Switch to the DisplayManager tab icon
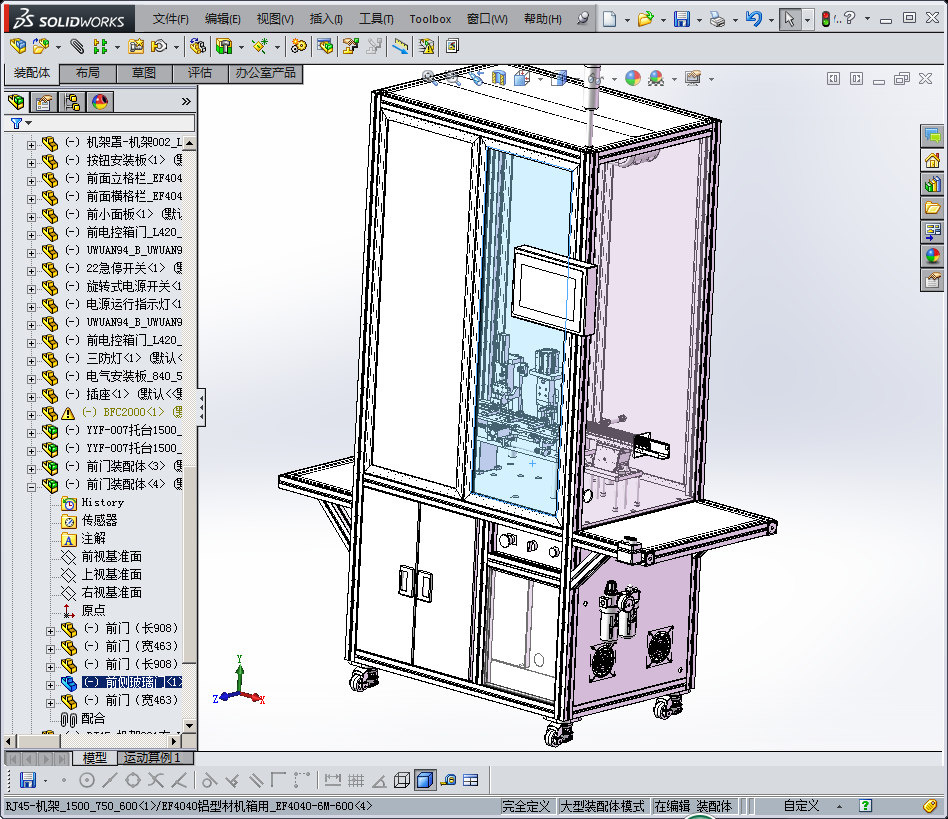Screen dimensions: 948x819 click(x=100, y=102)
